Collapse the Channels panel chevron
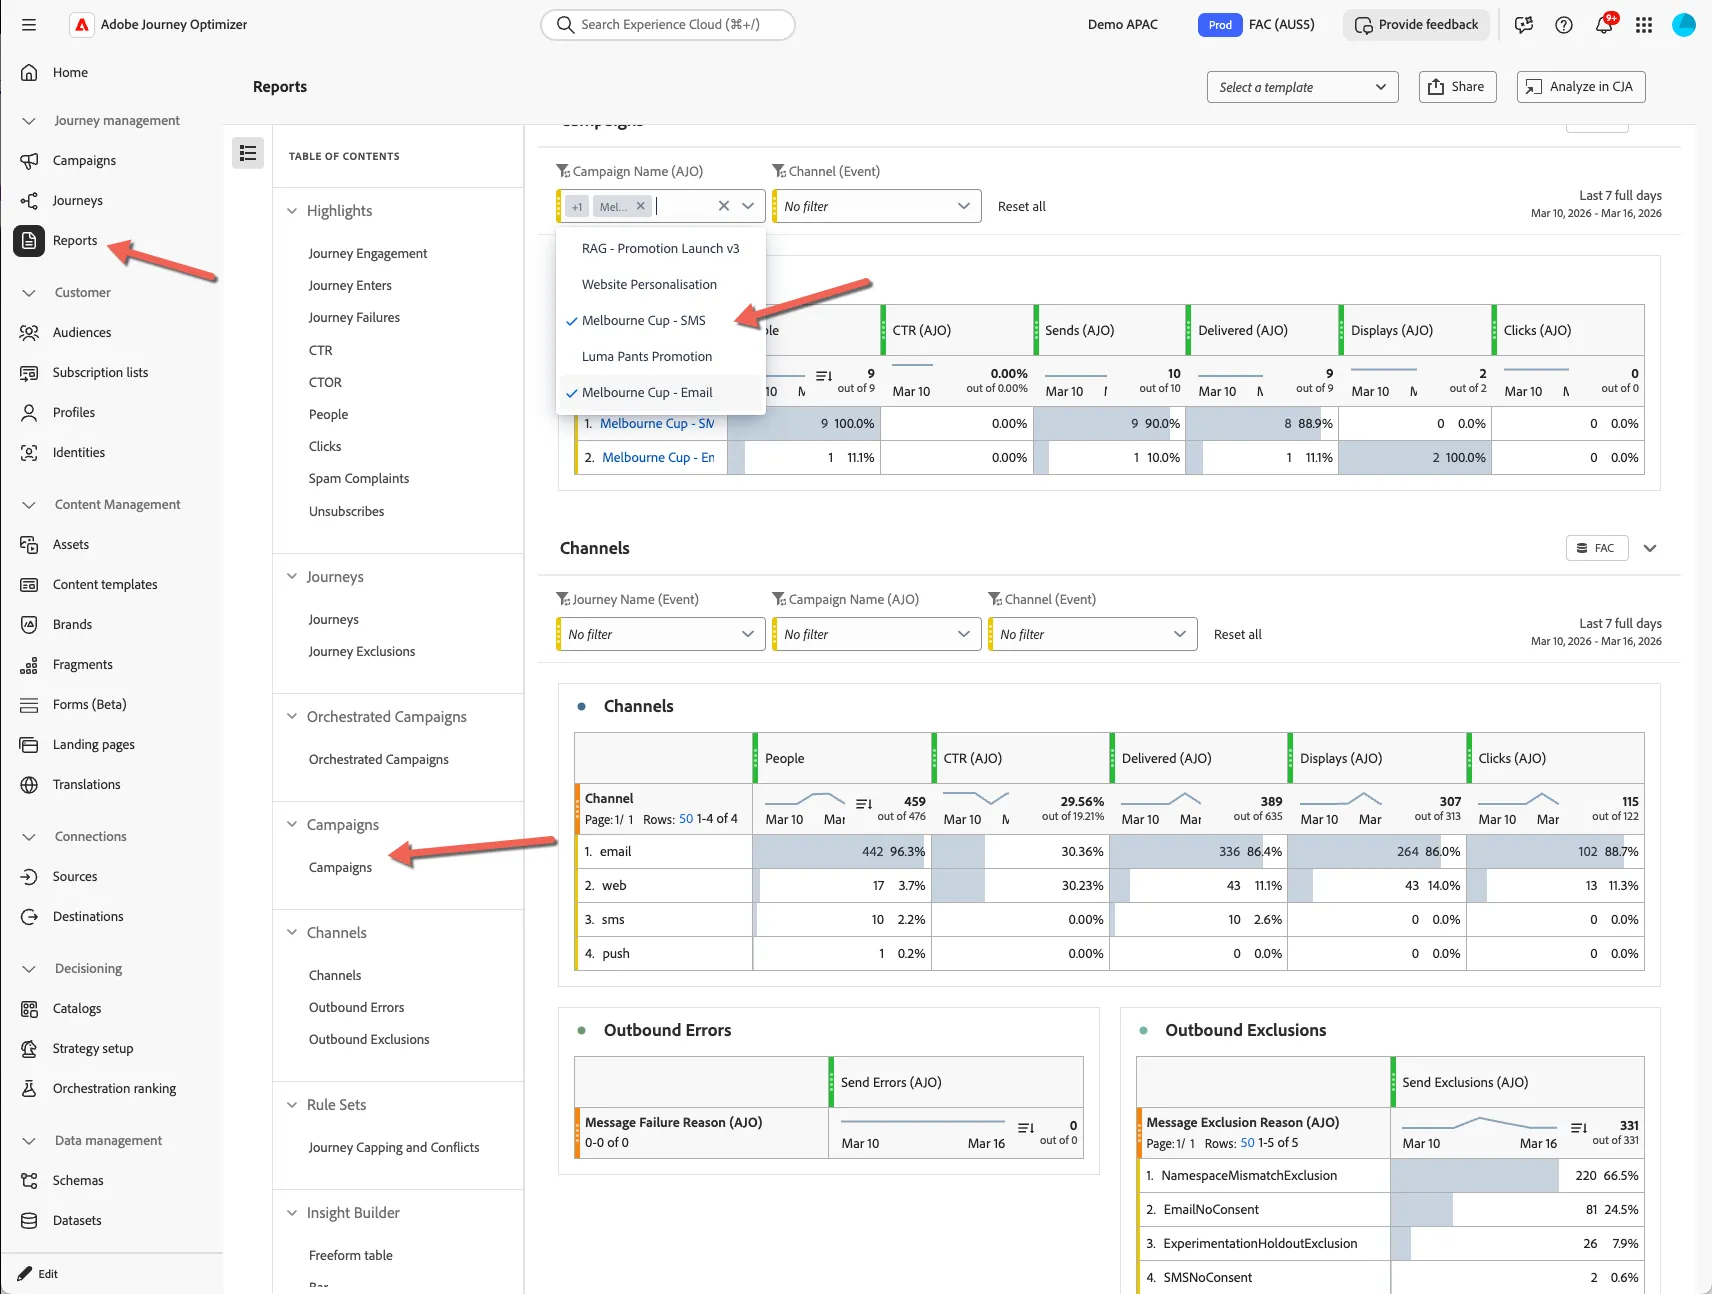This screenshot has width=1712, height=1294. [x=1650, y=548]
